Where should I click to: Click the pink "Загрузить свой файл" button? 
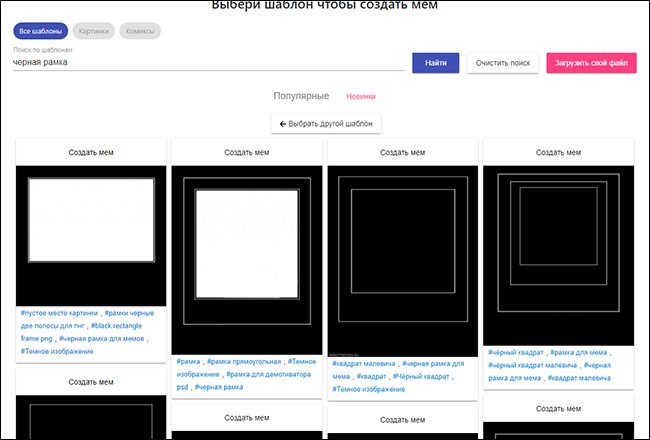click(591, 63)
